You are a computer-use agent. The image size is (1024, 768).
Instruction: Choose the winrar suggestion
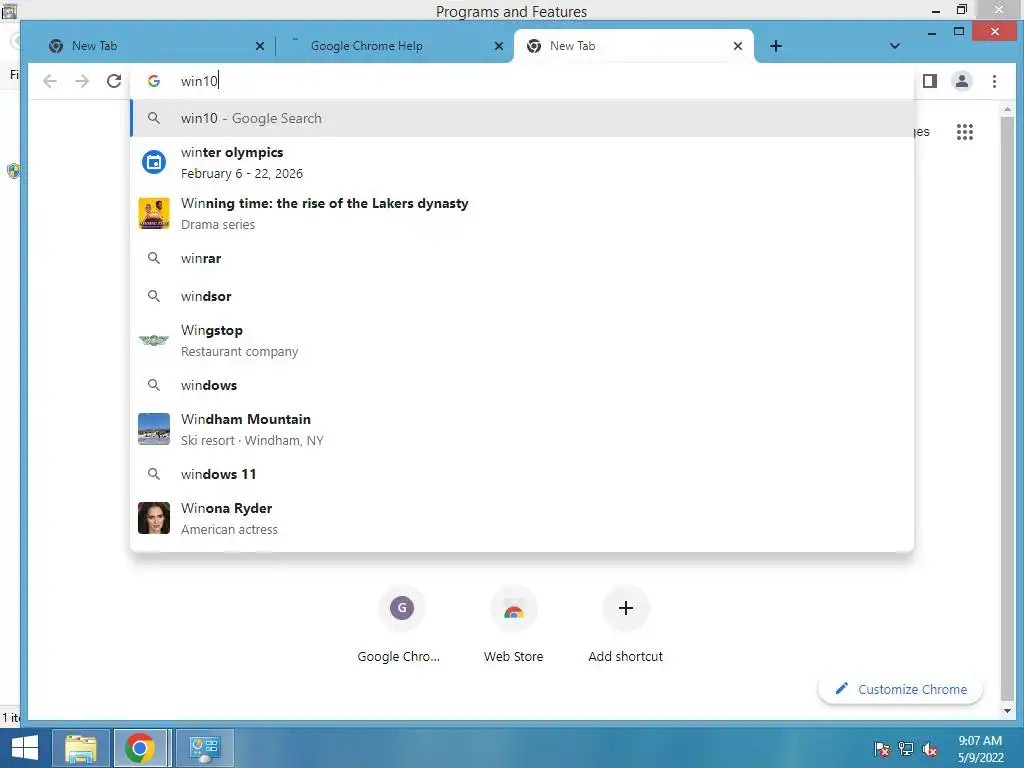point(522,258)
